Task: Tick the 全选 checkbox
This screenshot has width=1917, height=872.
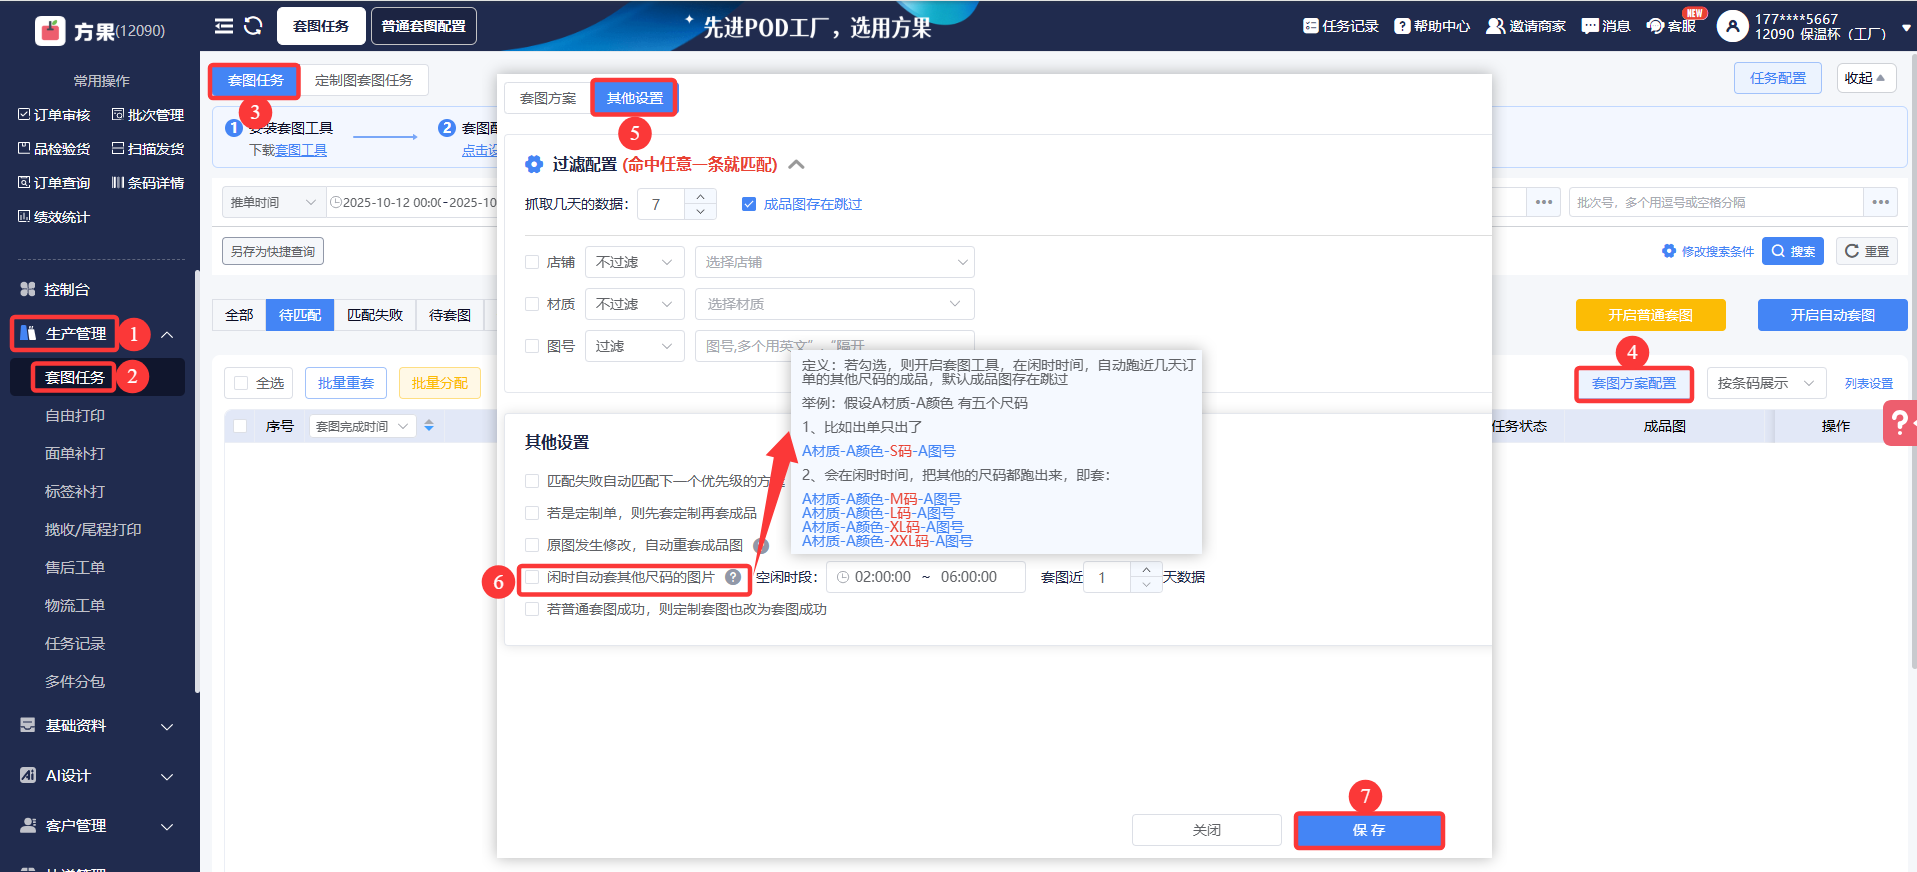Action: tap(241, 383)
